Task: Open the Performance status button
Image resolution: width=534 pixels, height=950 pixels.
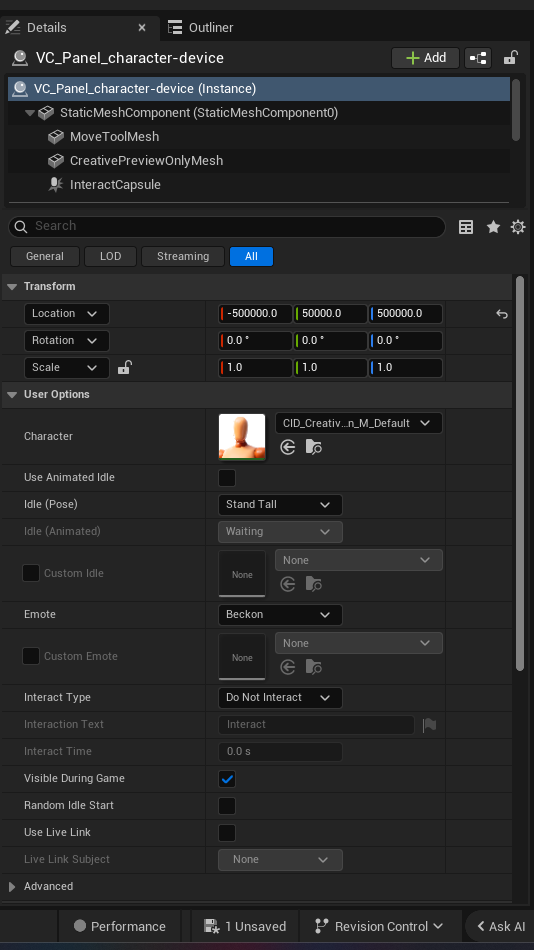Action: (119, 926)
